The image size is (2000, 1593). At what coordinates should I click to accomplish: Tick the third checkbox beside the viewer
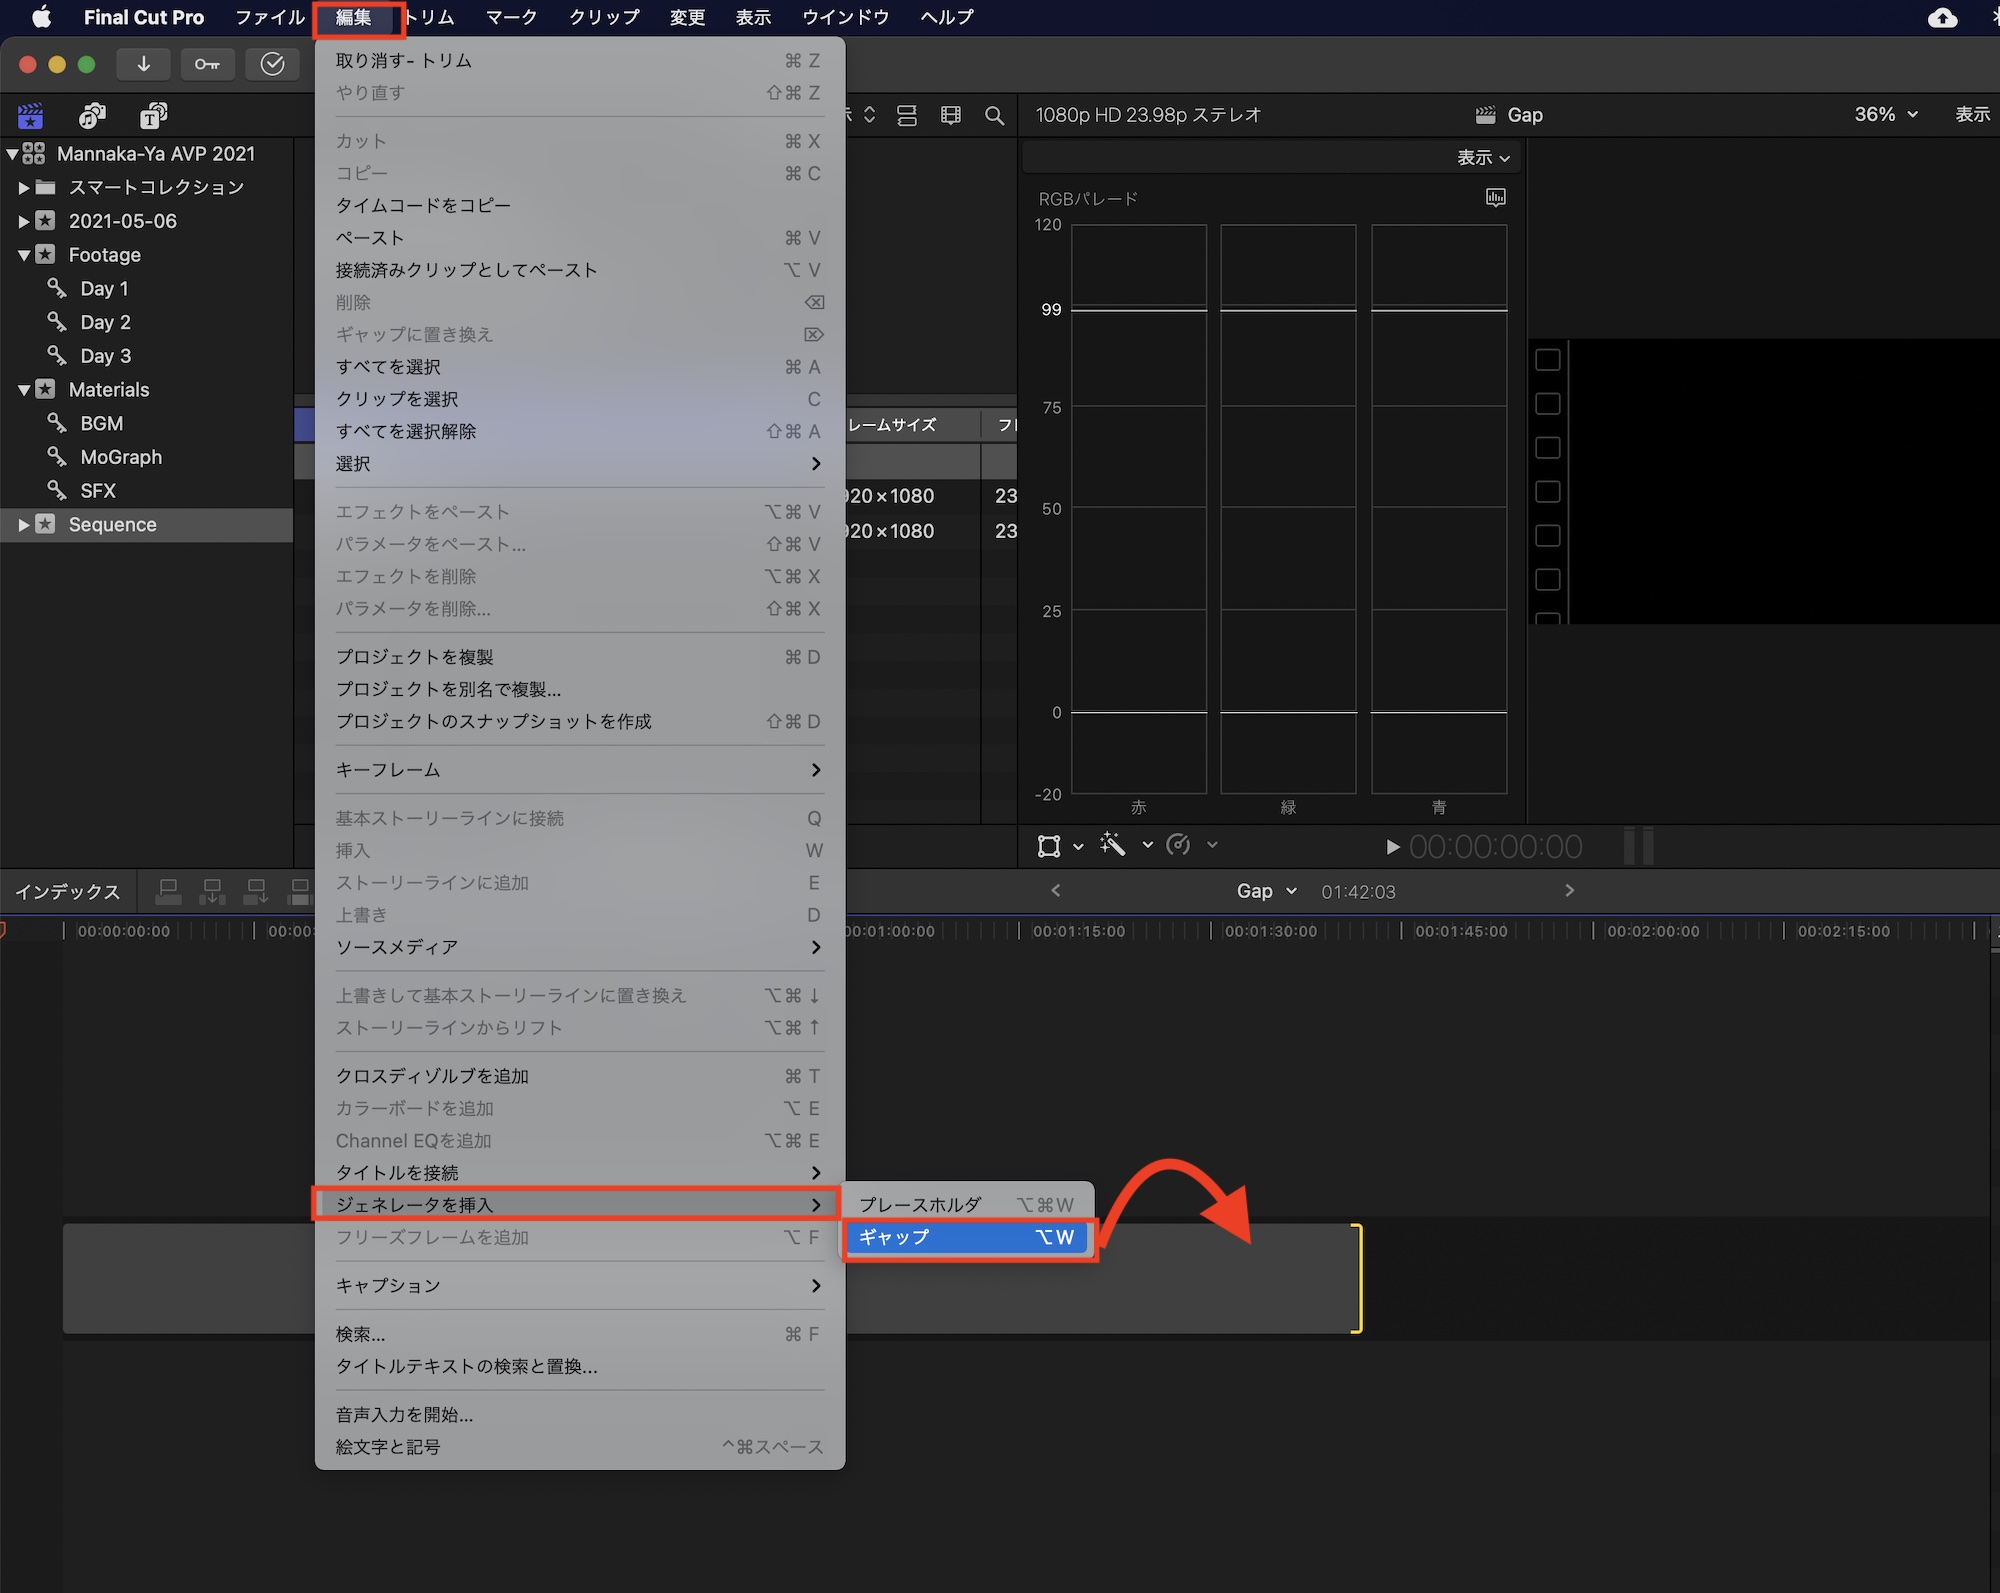[1547, 448]
